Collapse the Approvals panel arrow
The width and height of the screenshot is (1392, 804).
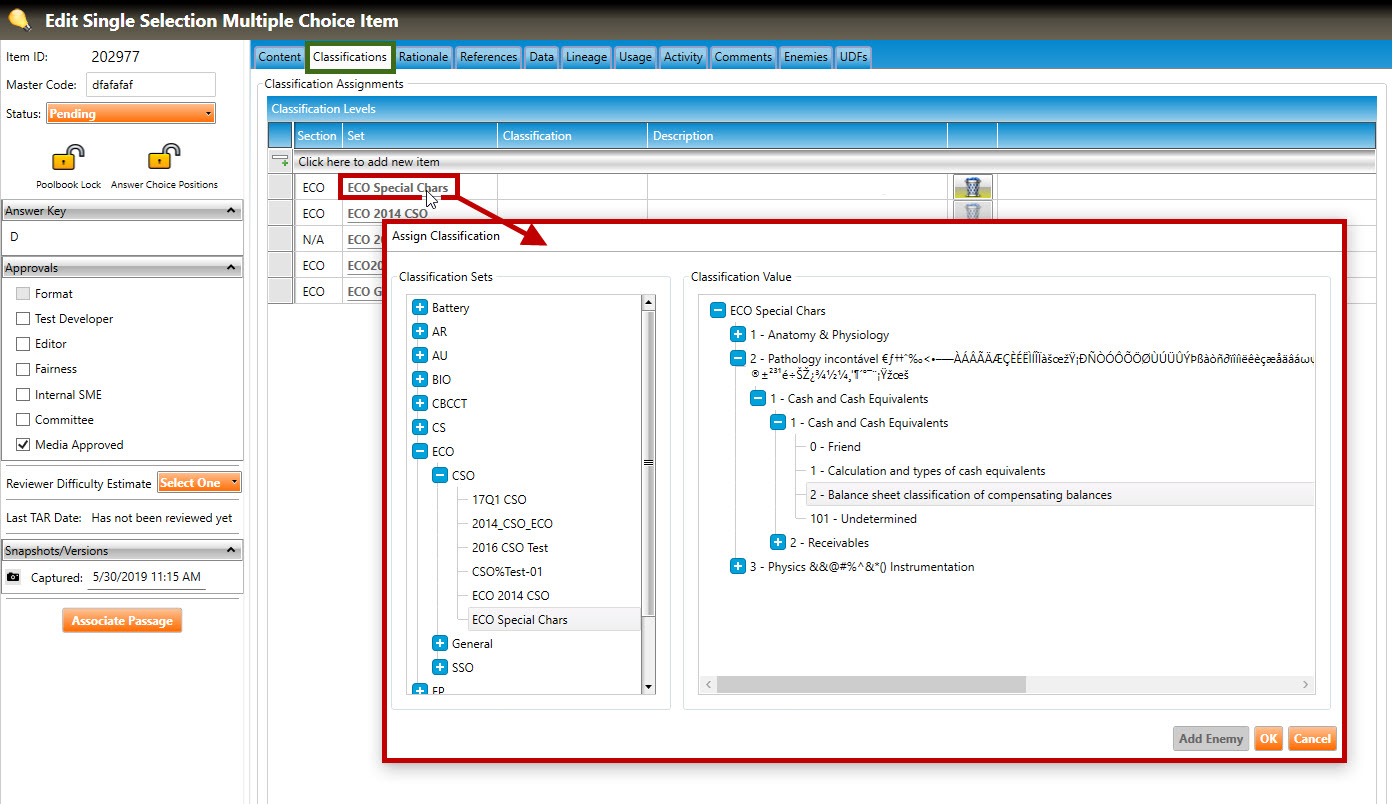[x=231, y=268]
